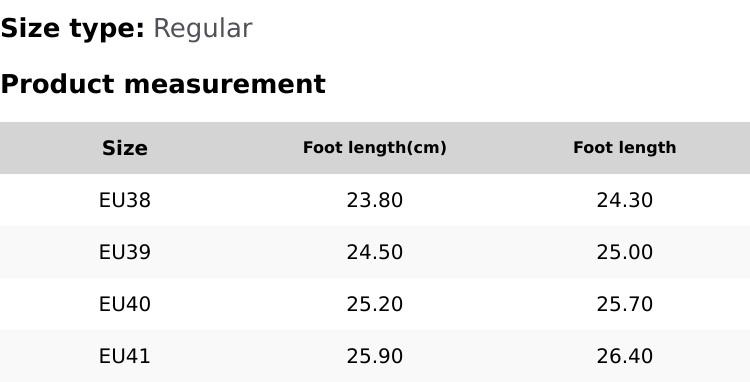Click the Size type label
The height and width of the screenshot is (382, 750).
click(x=72, y=29)
